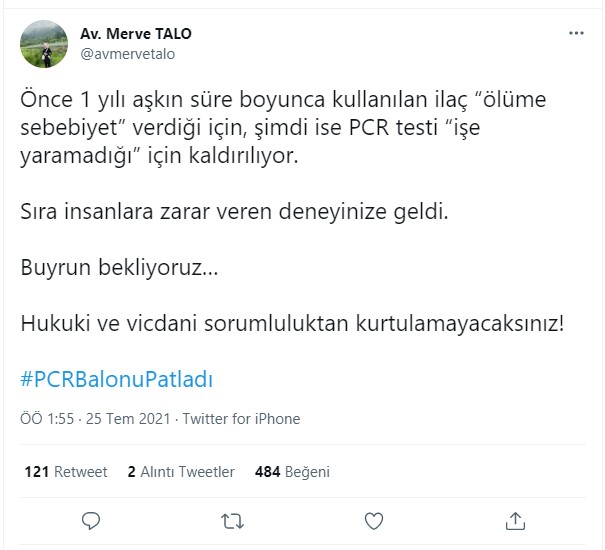Retweet using the arrows icon
This screenshot has width=605, height=550.
232,520
